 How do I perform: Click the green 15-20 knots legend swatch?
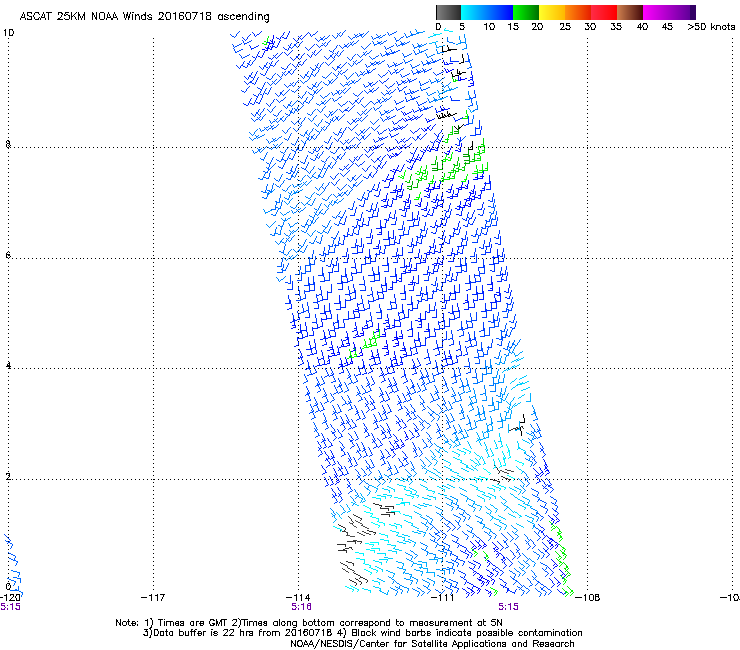pyautogui.click(x=526, y=12)
